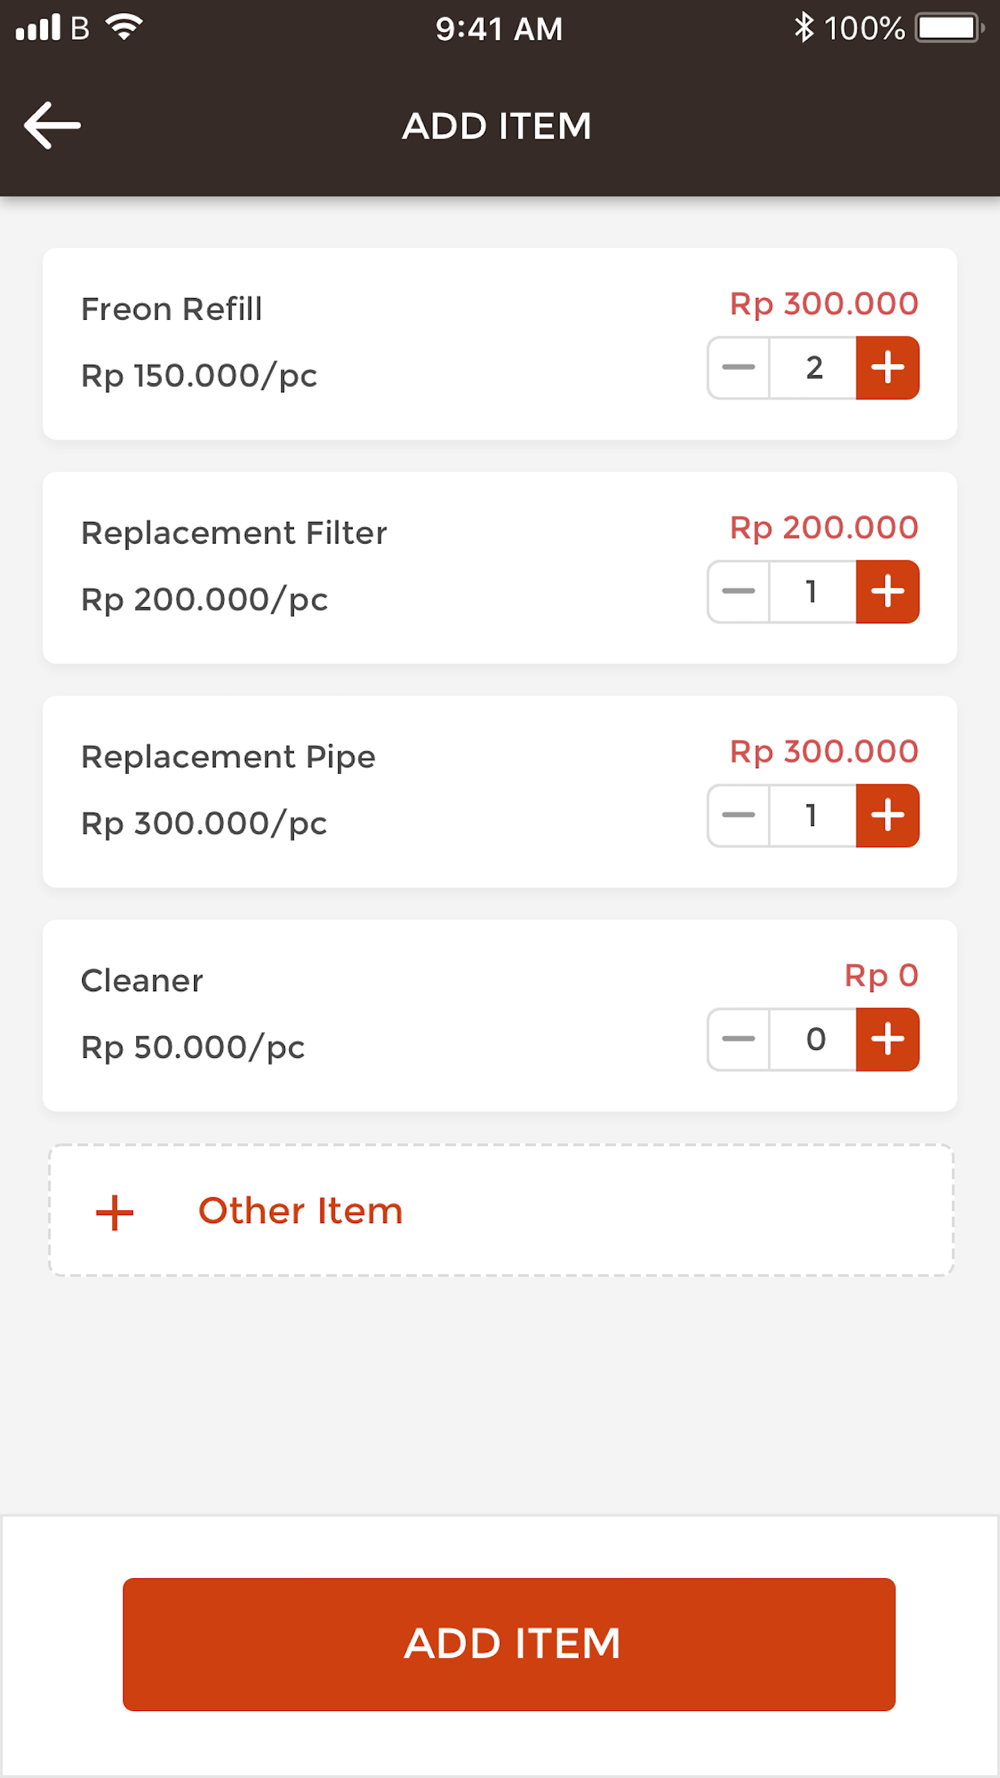This screenshot has height=1778, width=1000.
Task: Increase Freon Refill quantity with plus
Action: 887,368
